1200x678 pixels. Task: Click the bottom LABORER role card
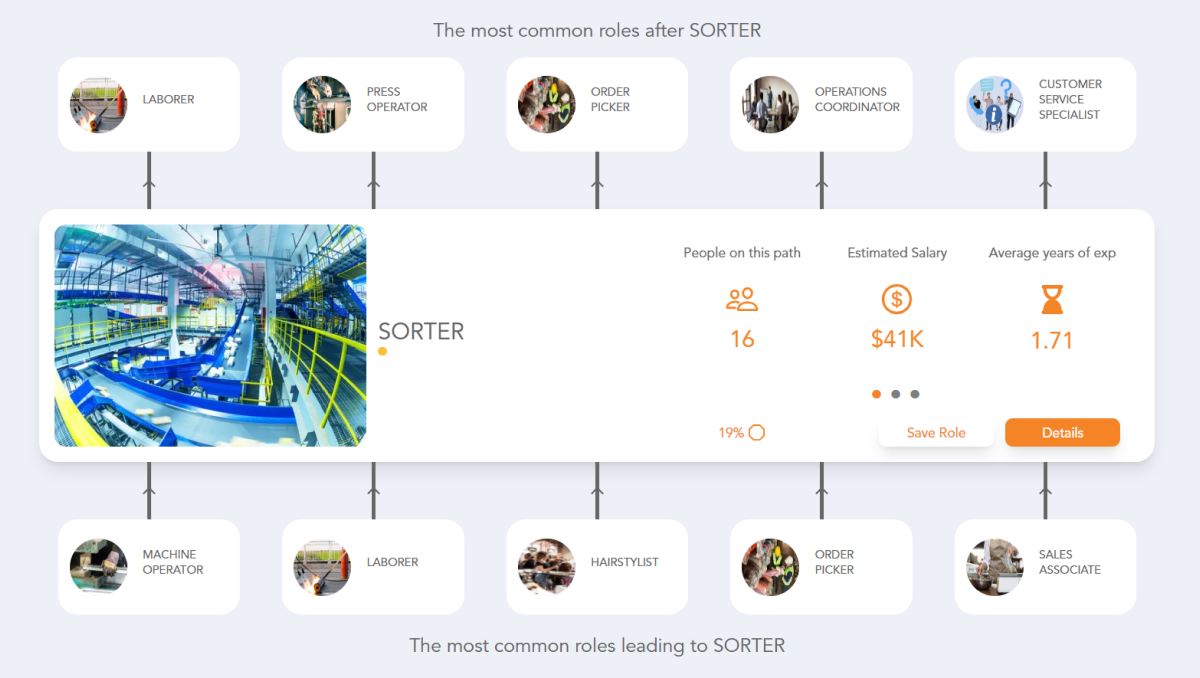[x=373, y=567]
